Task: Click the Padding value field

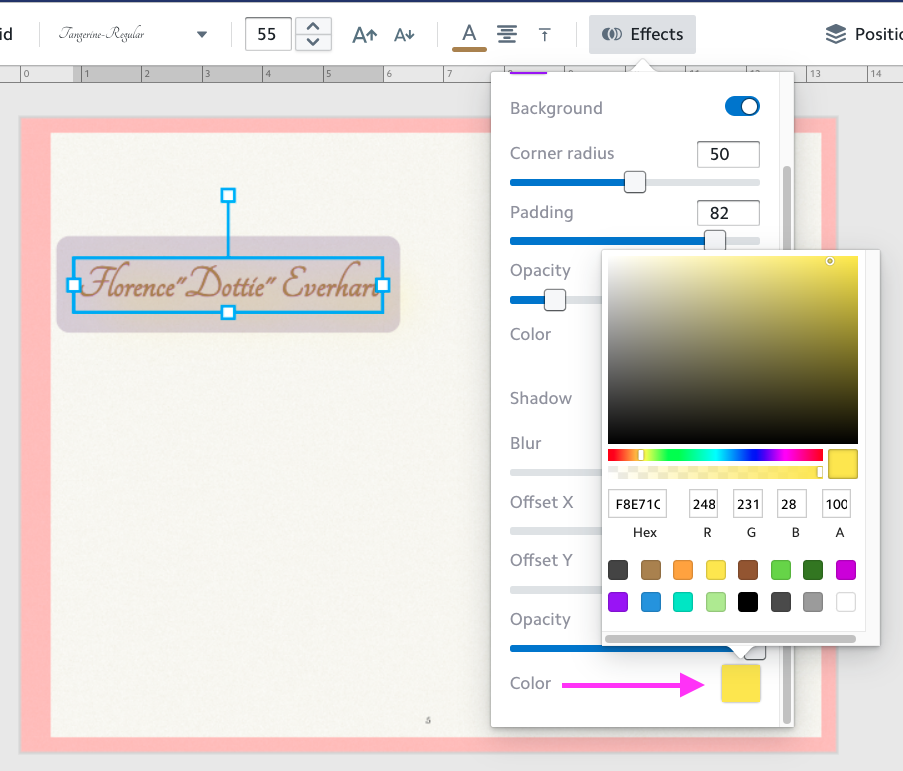Action: (728, 213)
